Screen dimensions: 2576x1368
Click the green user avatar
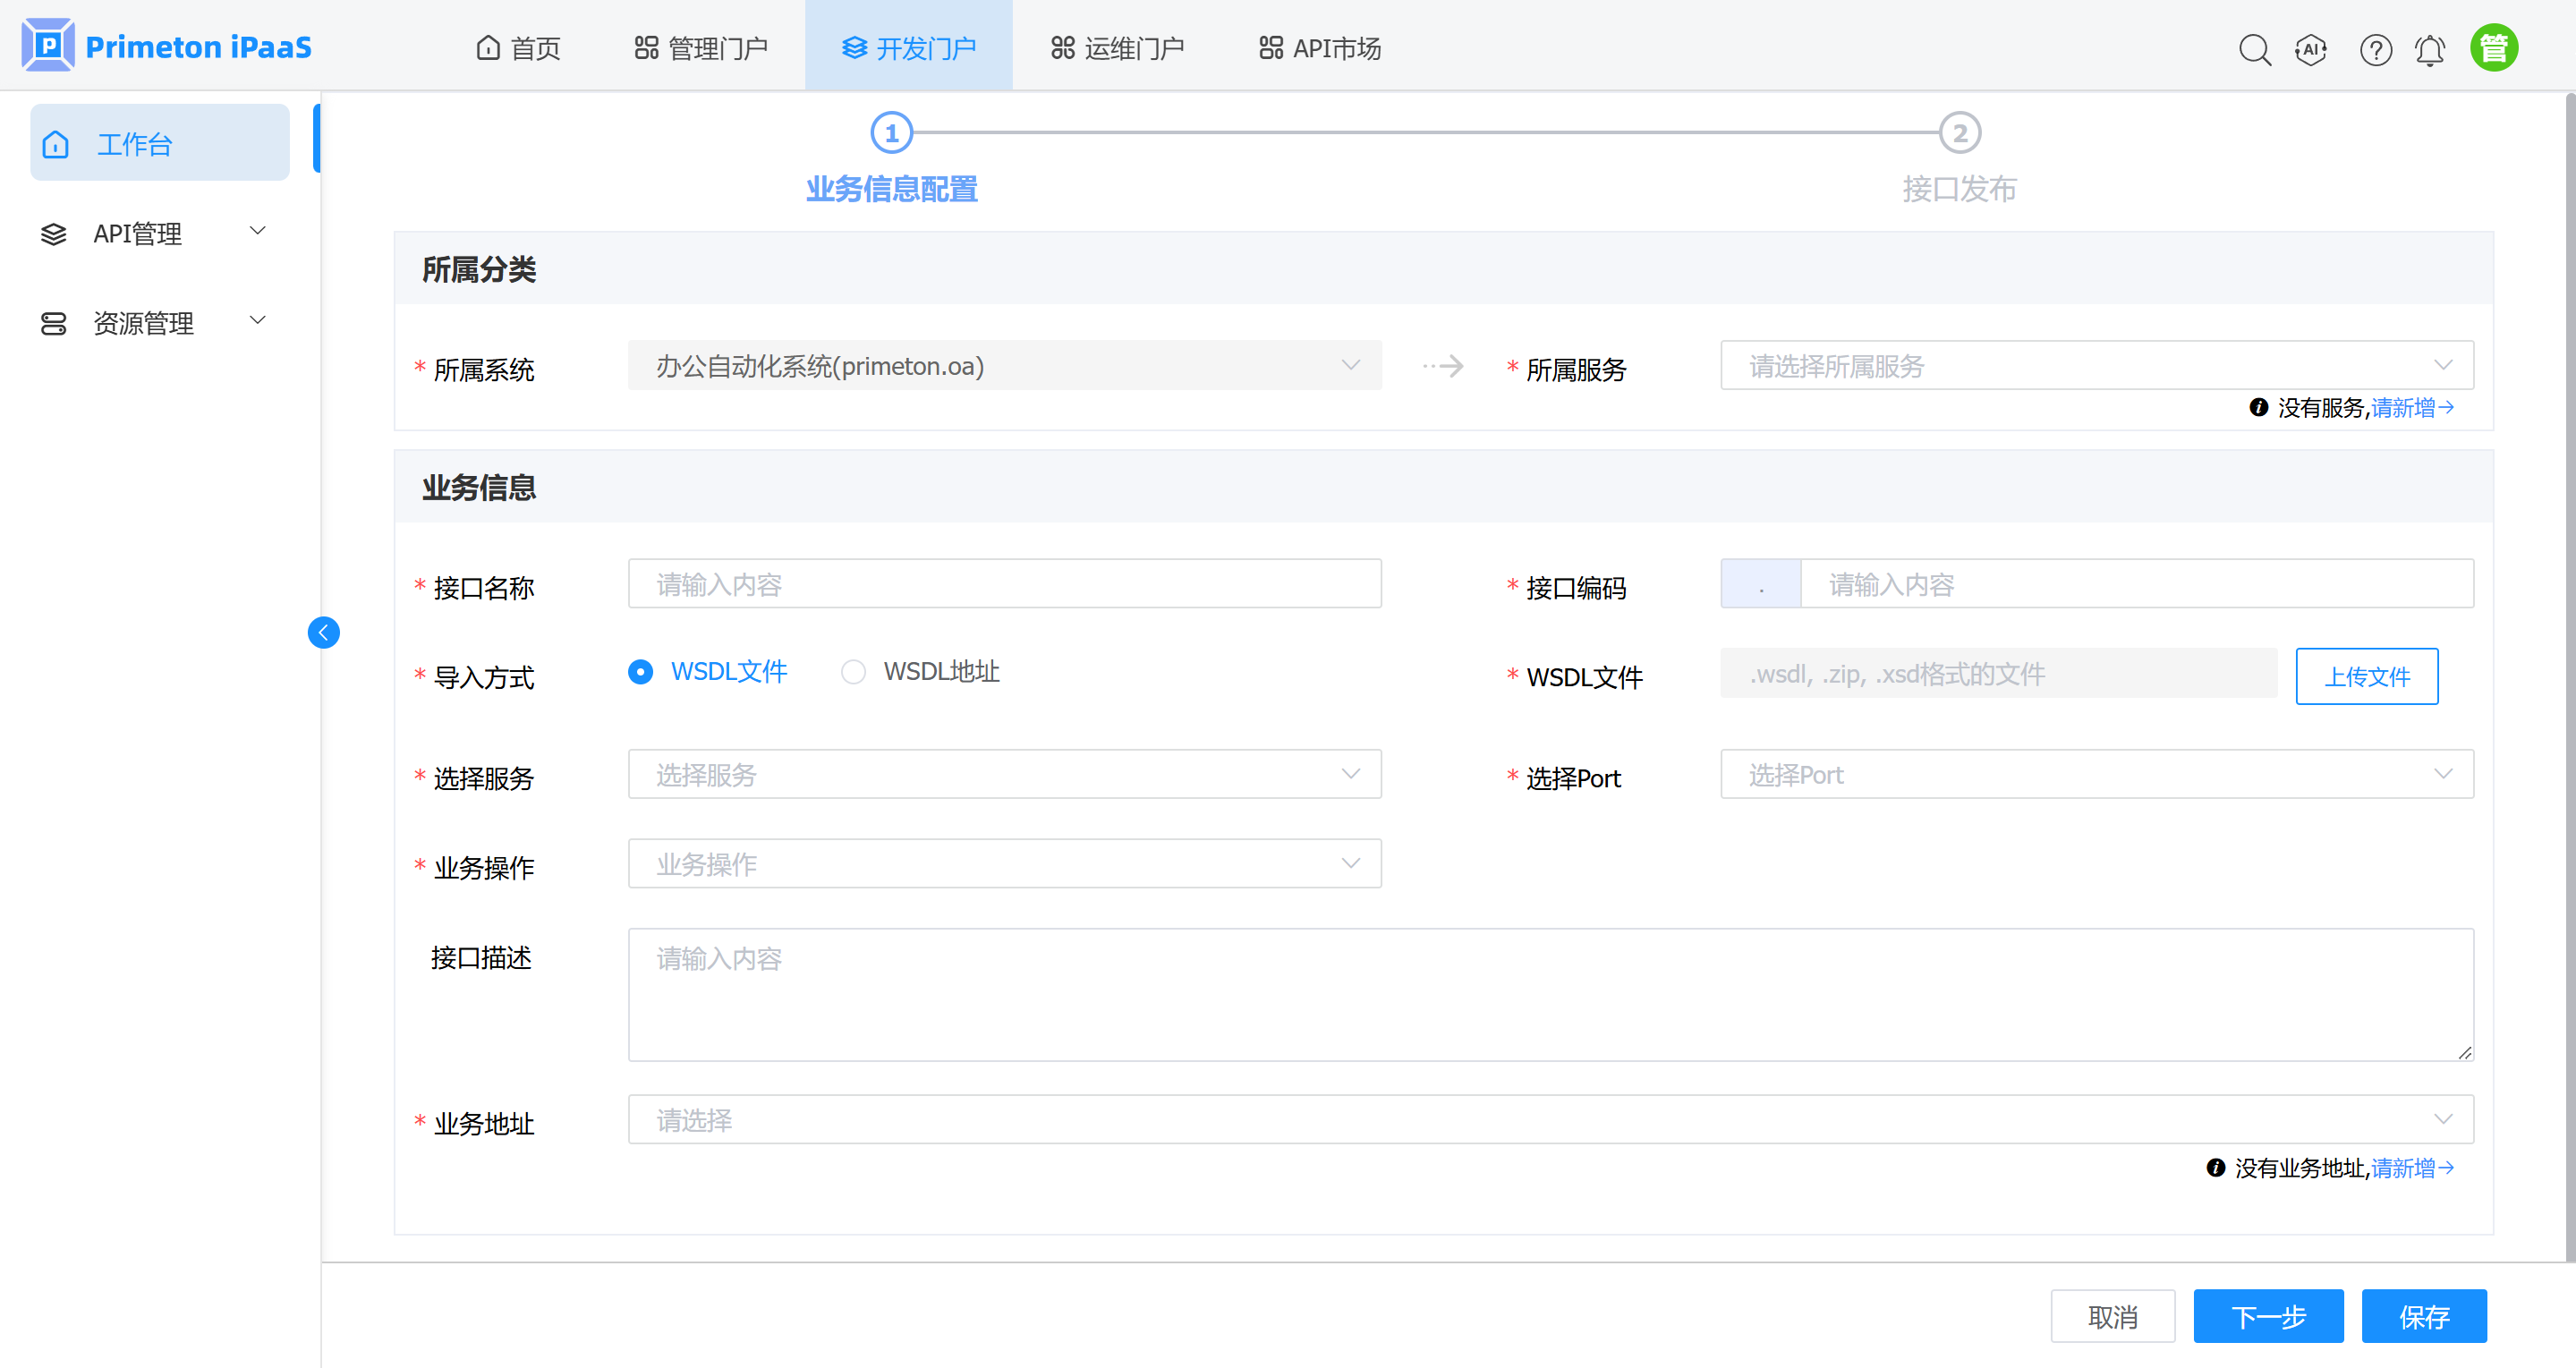click(x=2493, y=48)
